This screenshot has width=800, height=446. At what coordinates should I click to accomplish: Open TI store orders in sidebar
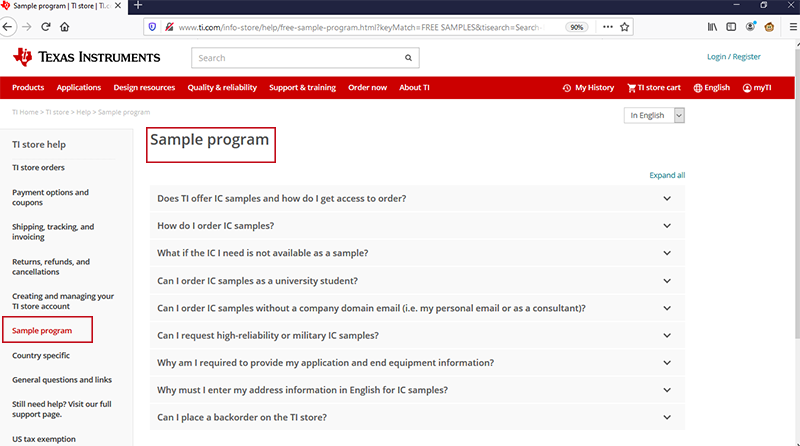[x=38, y=167]
